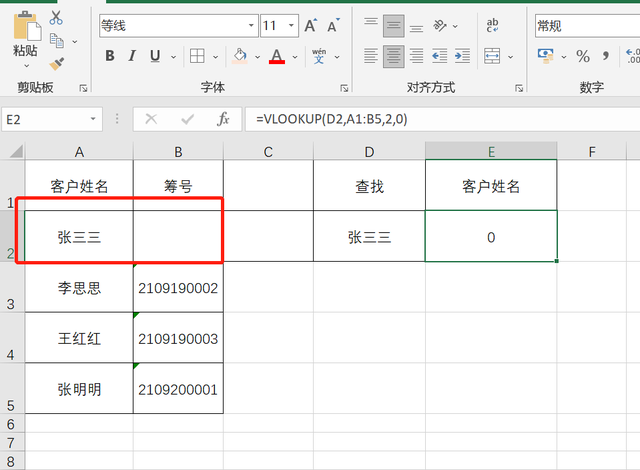Open font settings dialog launcher
640x470 pixels.
(344, 88)
